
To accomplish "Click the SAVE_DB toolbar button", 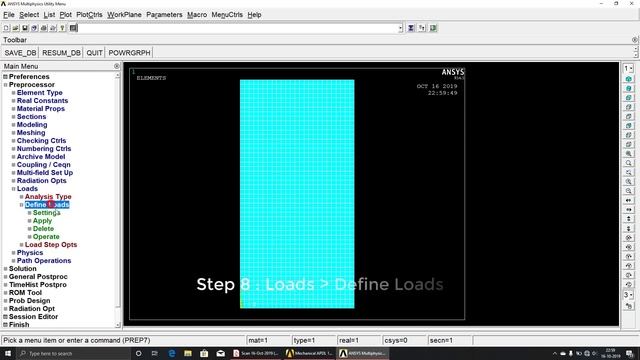I will (20, 53).
